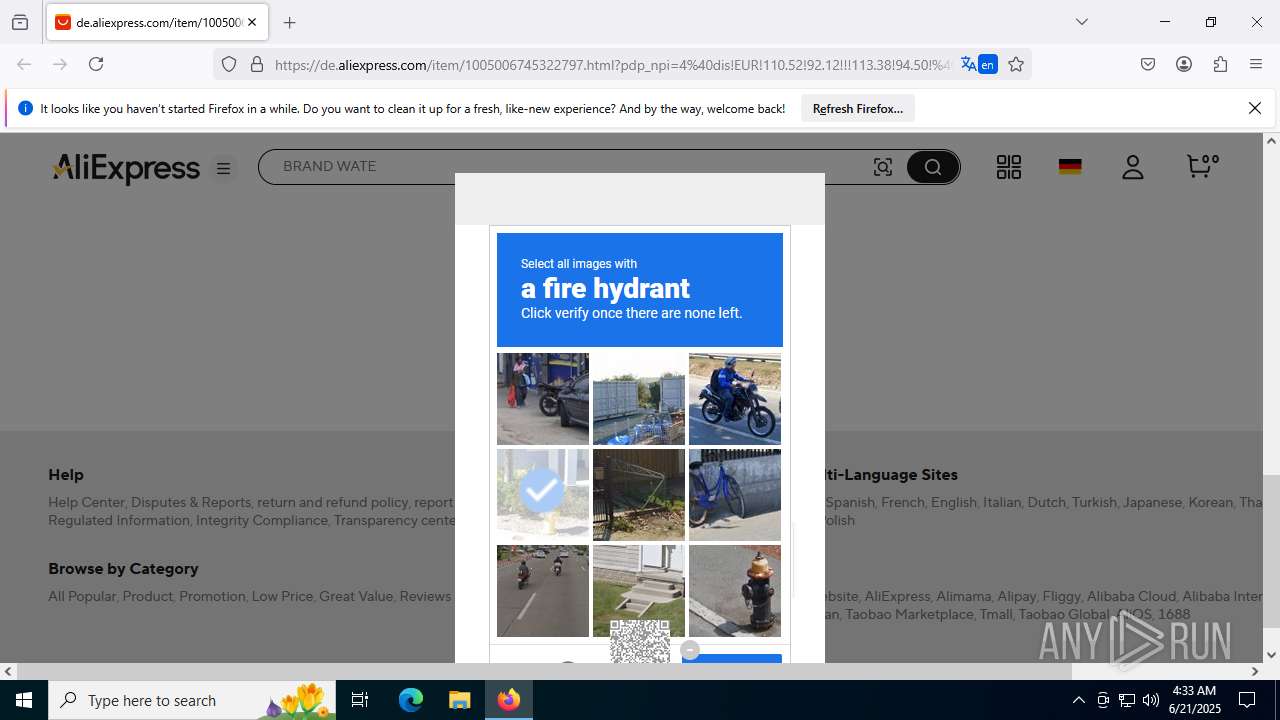Open the 'Taobao Marketplace' footer link

(909, 614)
